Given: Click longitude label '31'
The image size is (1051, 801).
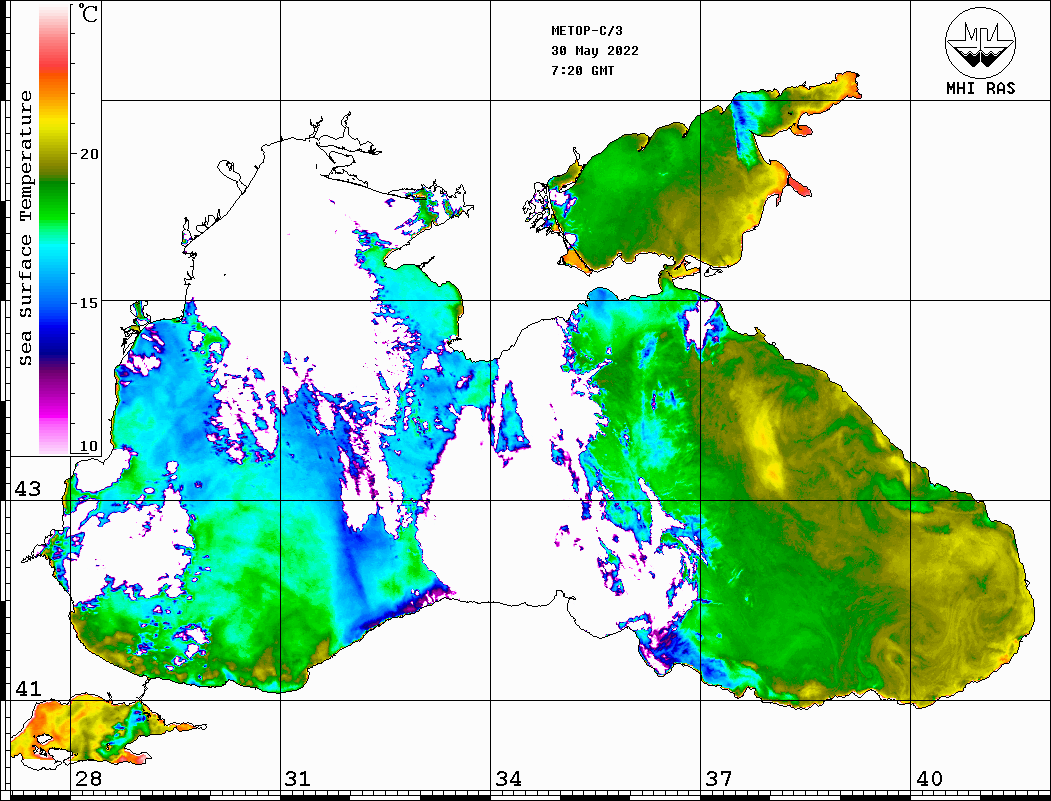Looking at the screenshot, I should click(x=298, y=778).
